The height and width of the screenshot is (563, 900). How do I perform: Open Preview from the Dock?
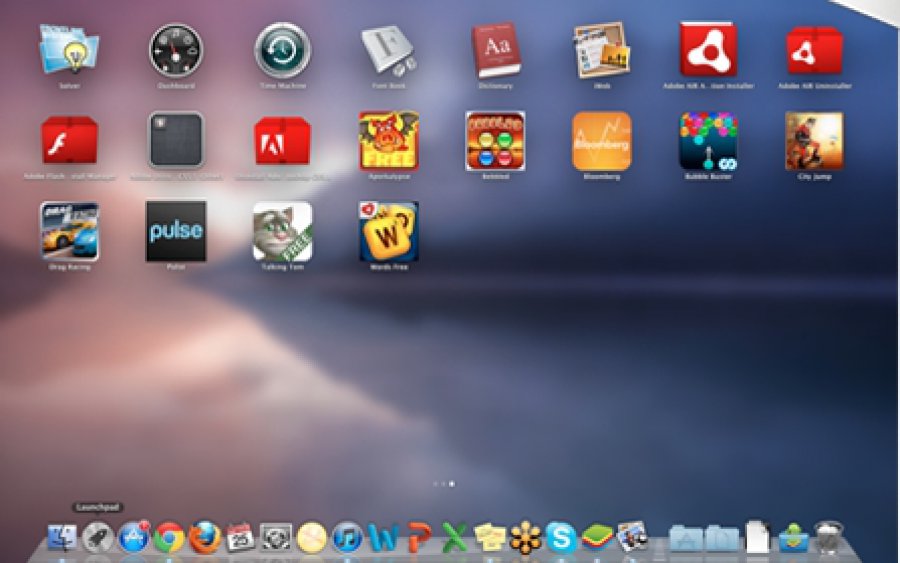pos(633,537)
